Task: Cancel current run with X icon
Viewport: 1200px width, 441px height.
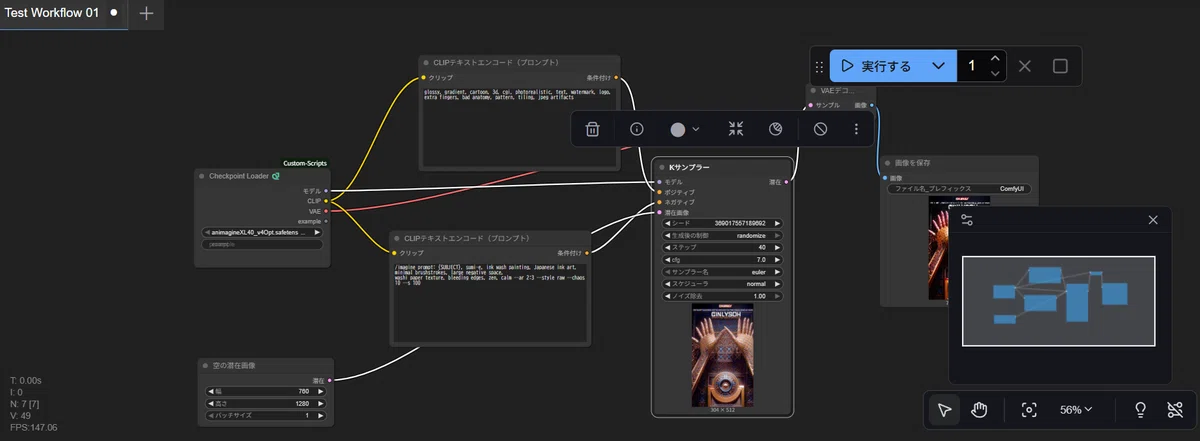Action: pyautogui.click(x=1025, y=66)
